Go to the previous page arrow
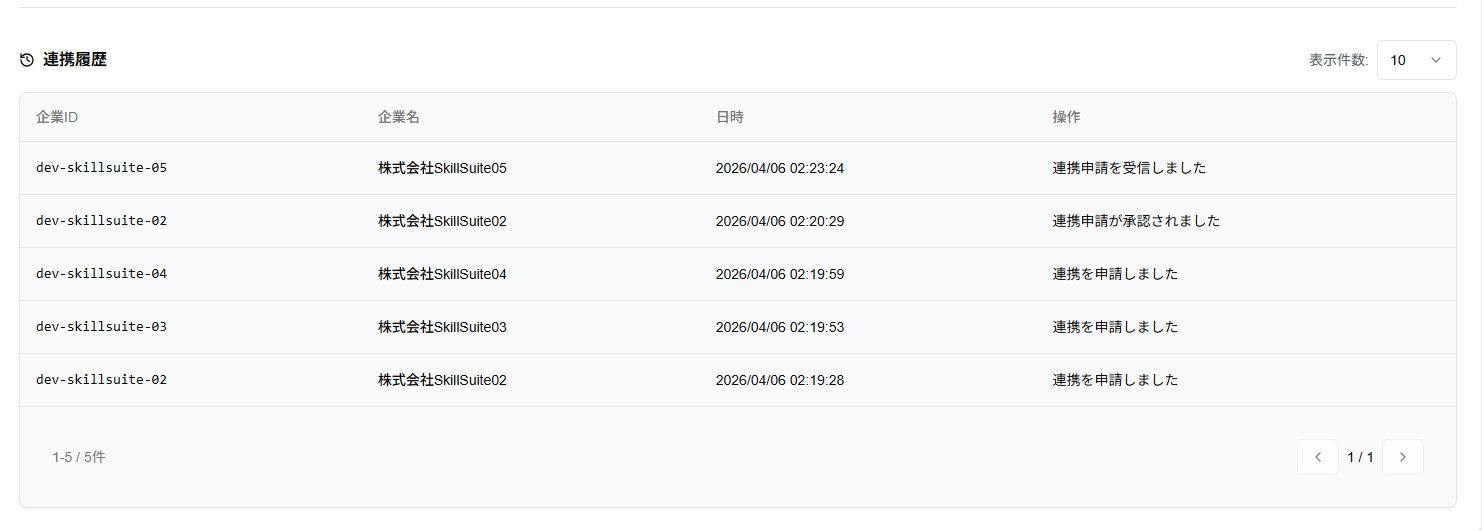 pyautogui.click(x=1318, y=457)
